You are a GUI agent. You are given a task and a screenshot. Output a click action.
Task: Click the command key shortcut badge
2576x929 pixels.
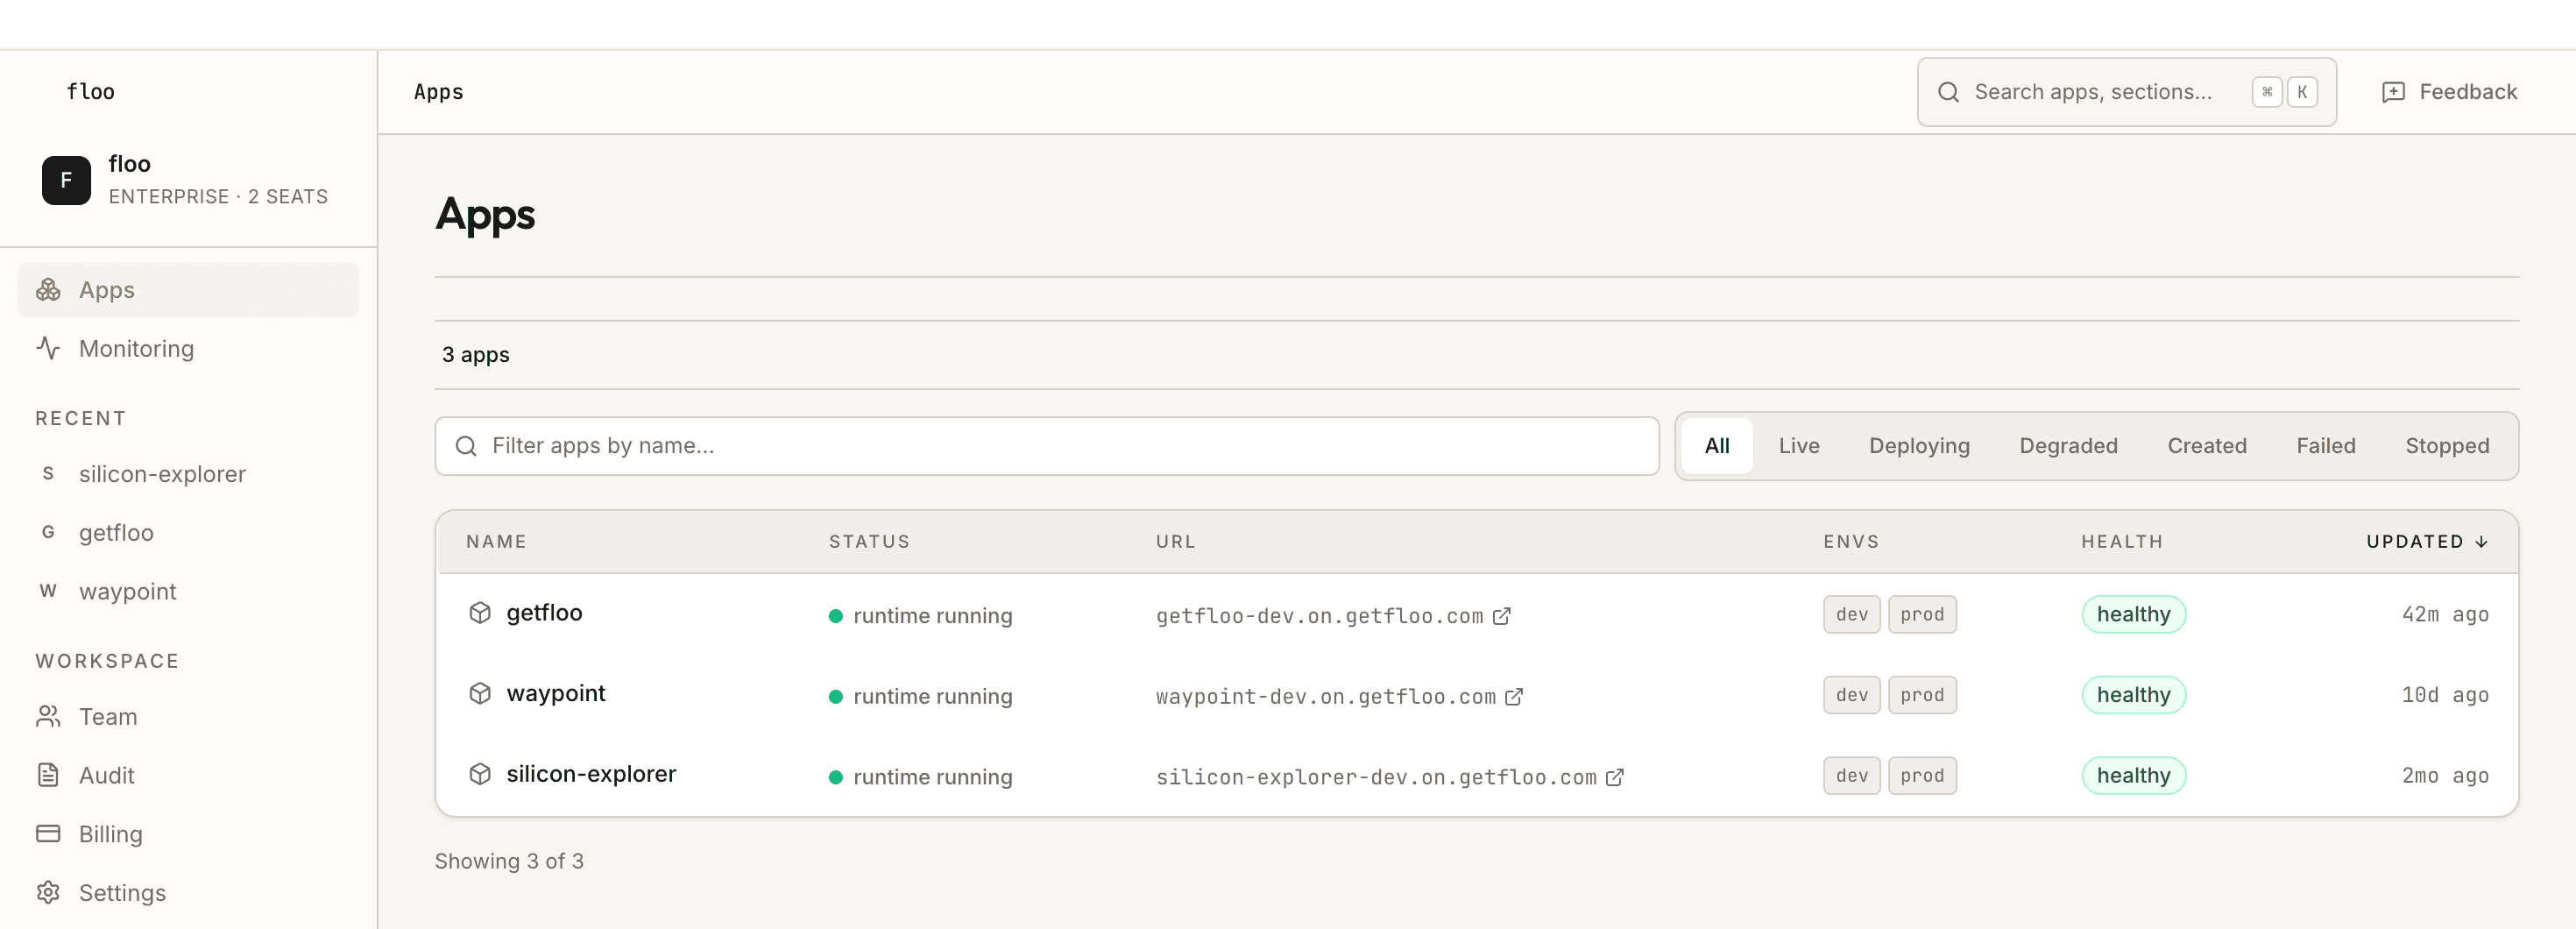(x=2267, y=92)
